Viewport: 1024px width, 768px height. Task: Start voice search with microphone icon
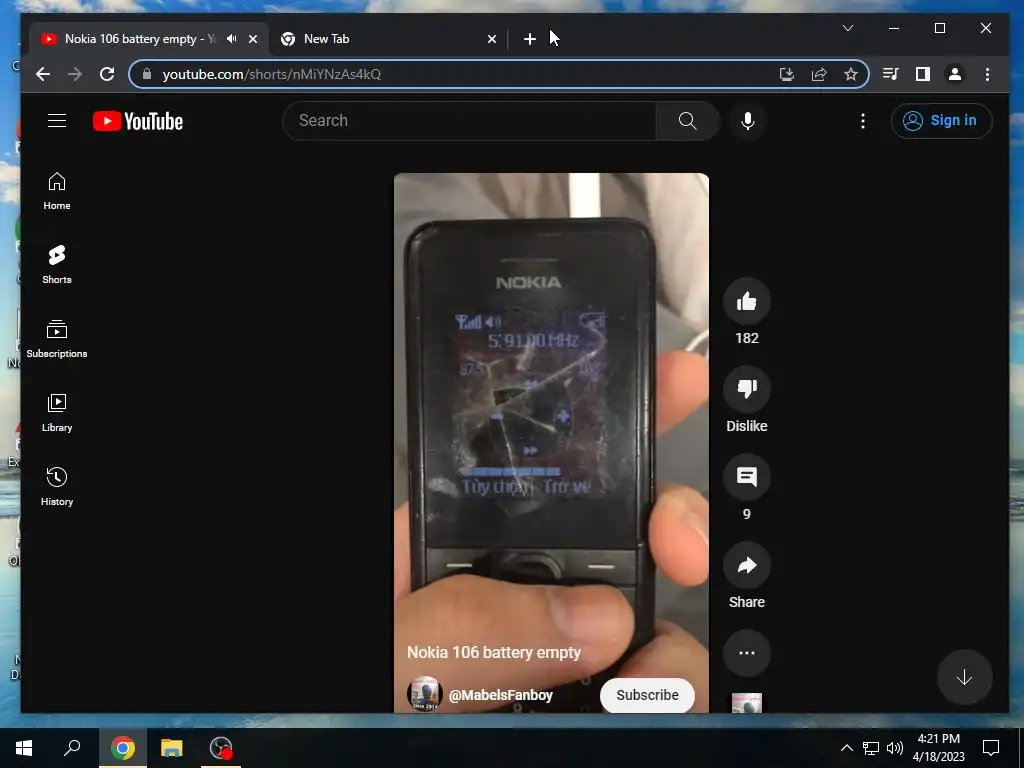[x=748, y=121]
